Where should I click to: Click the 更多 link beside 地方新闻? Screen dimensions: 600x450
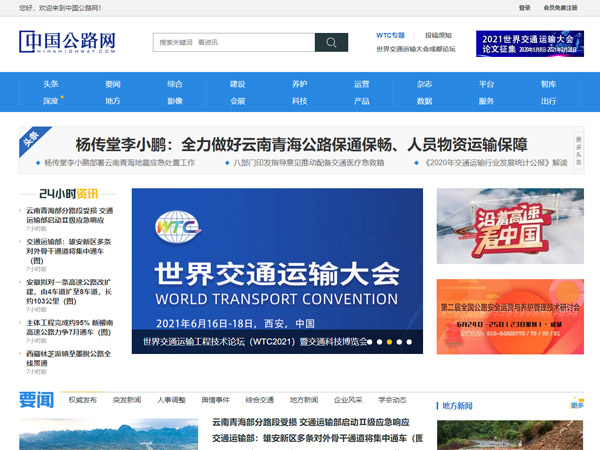[577, 405]
